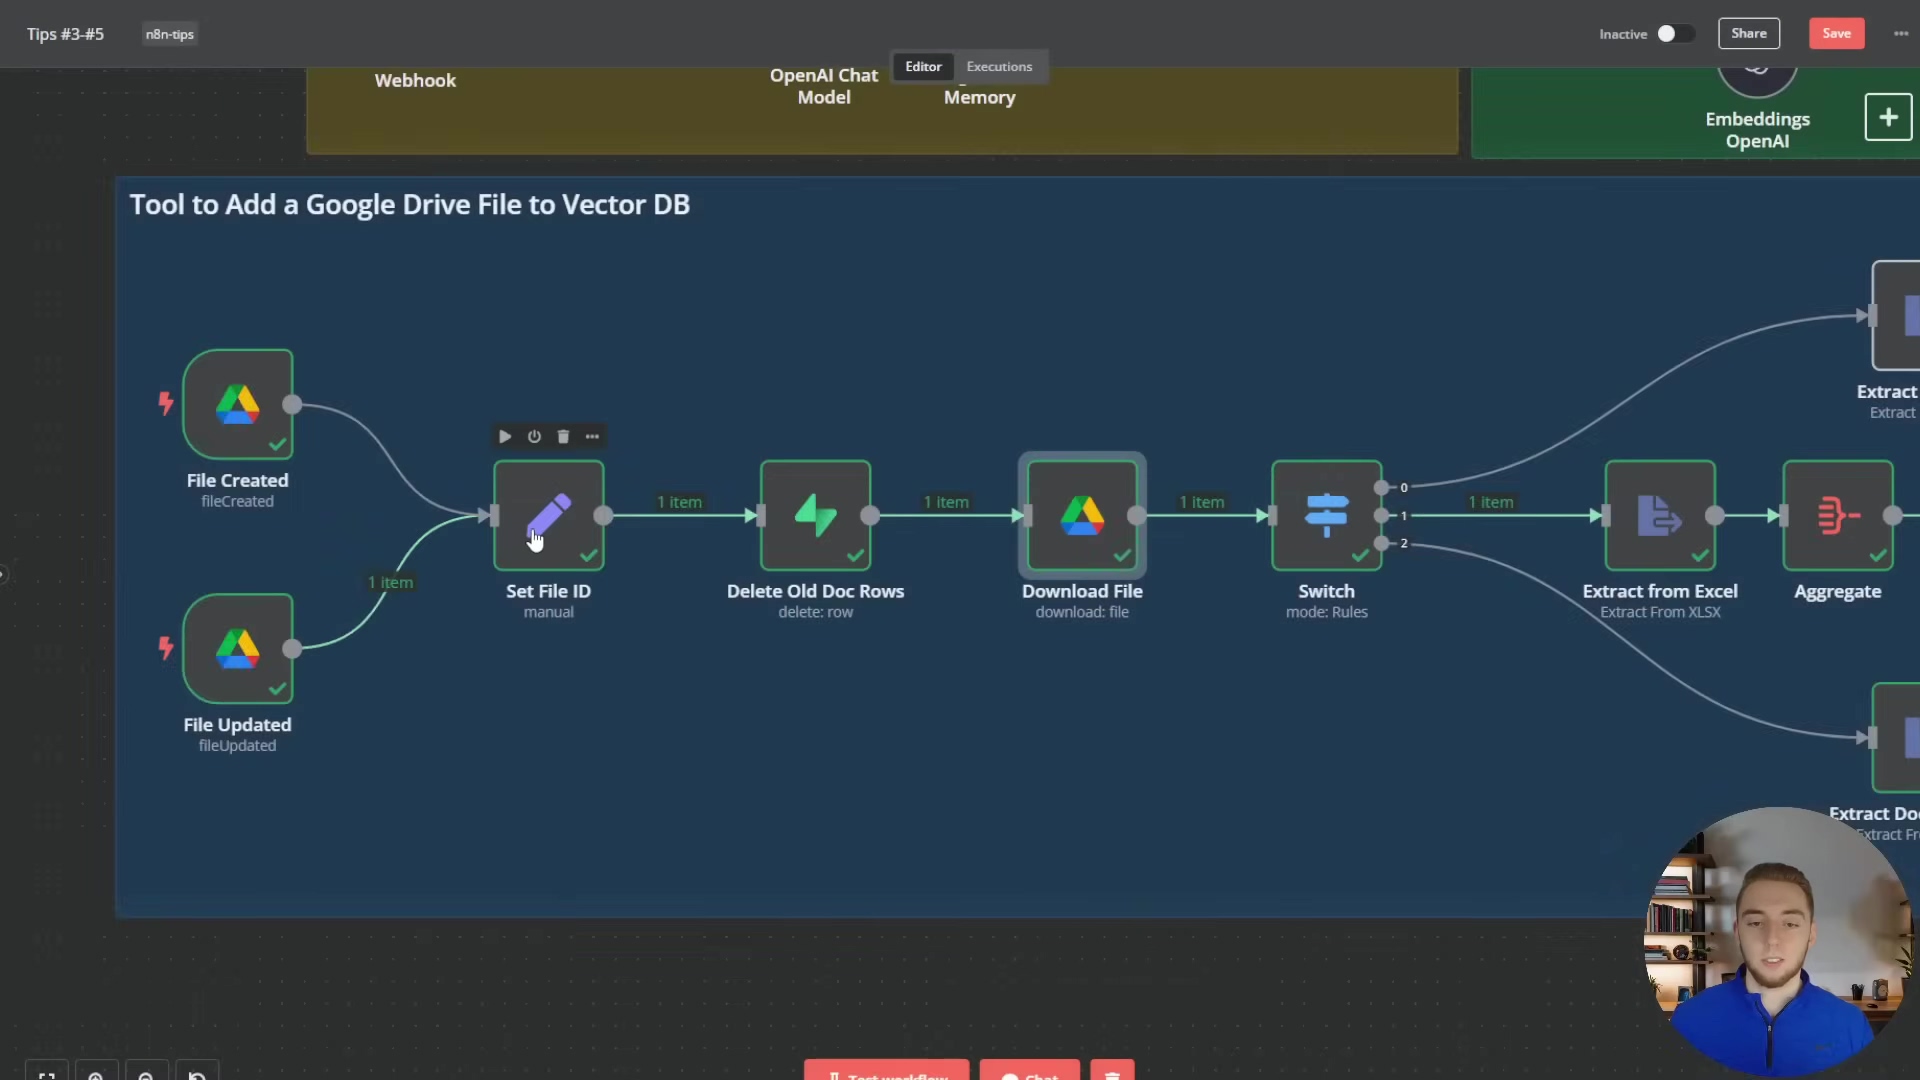Open the Set File ID node

(548, 515)
